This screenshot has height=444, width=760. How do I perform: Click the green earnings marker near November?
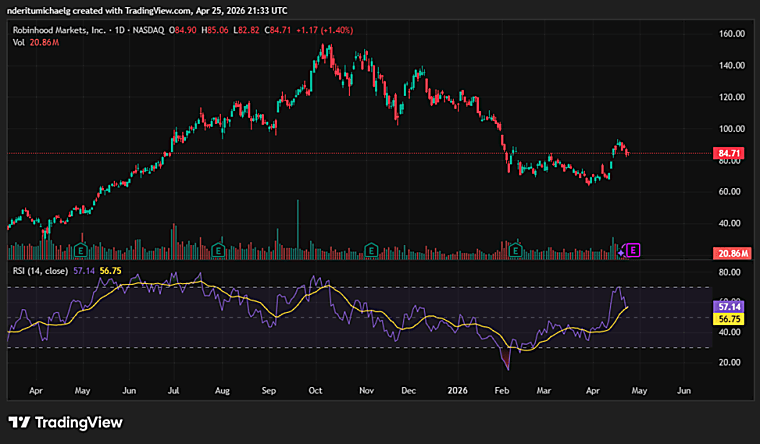(x=371, y=251)
